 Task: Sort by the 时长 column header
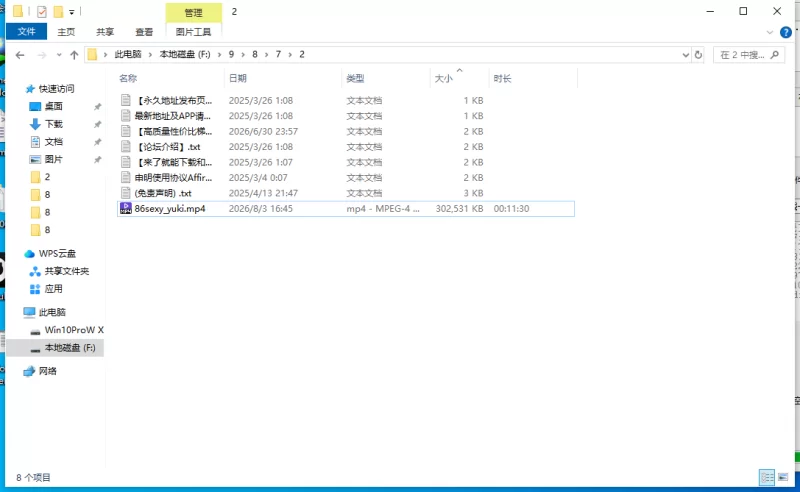[503, 78]
